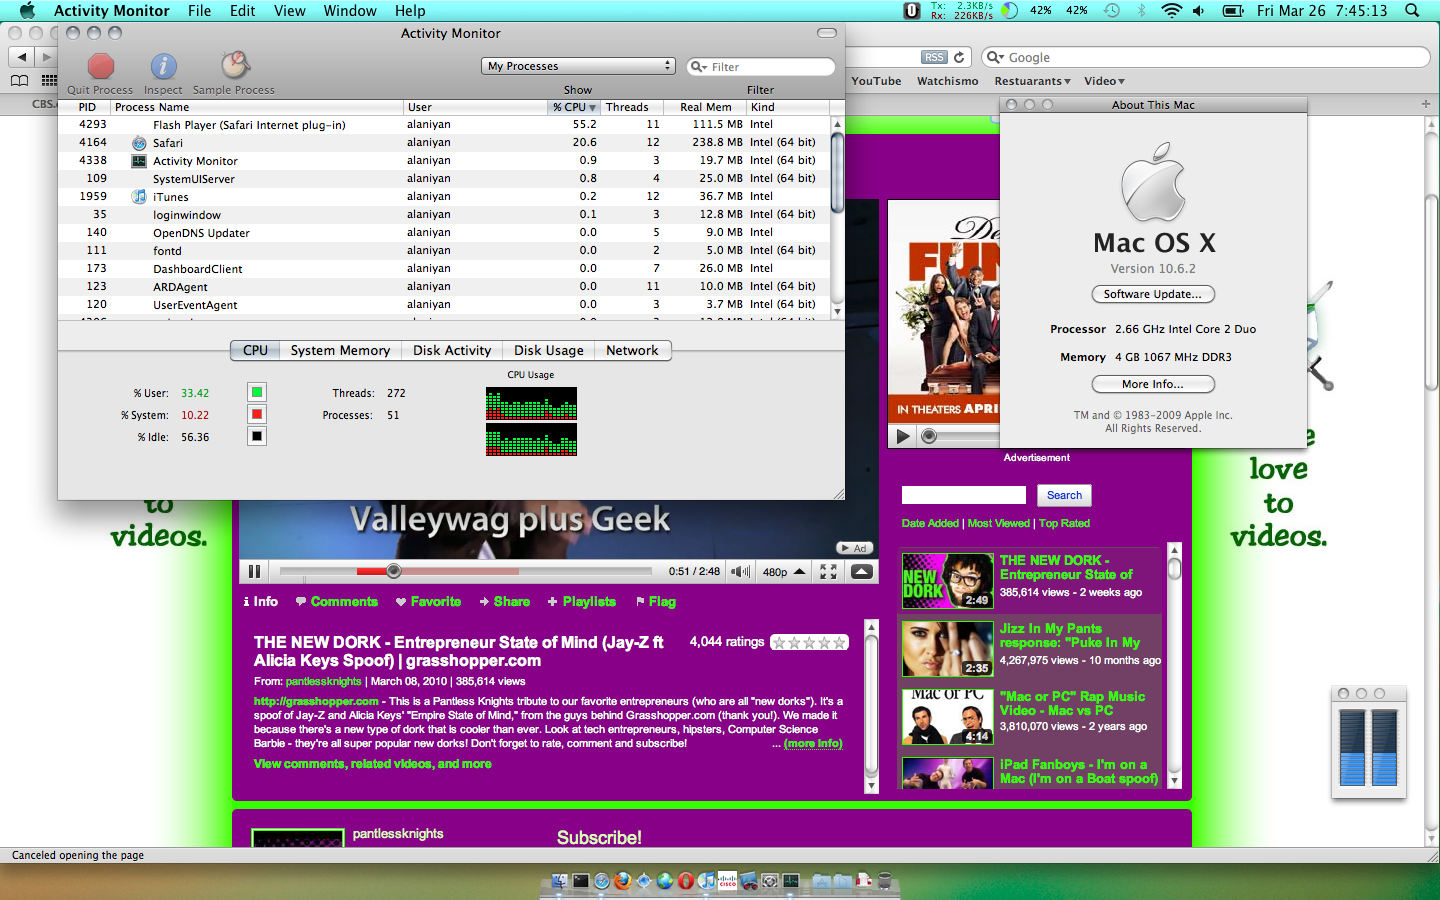The height and width of the screenshot is (900, 1440).
Task: Open Finder from the Dock
Action: pyautogui.click(x=560, y=881)
